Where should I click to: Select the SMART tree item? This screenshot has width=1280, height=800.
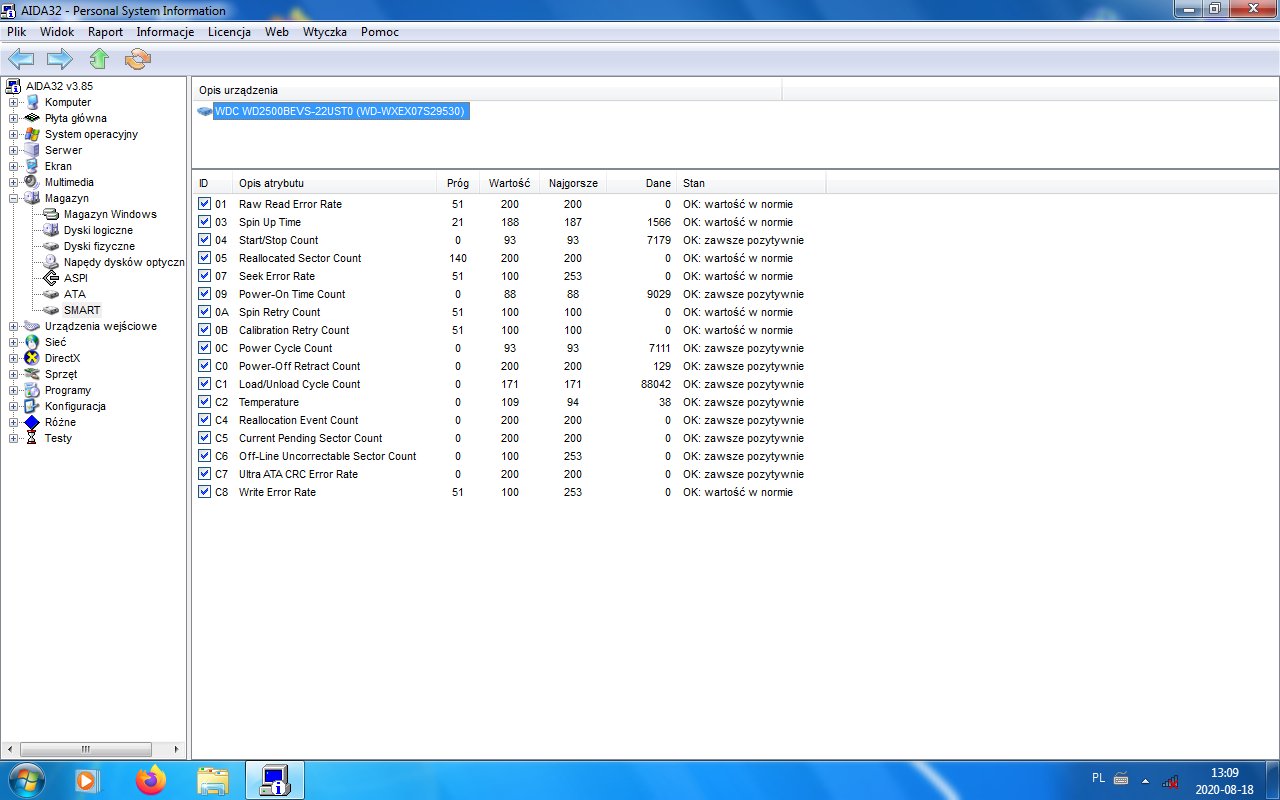(x=82, y=310)
